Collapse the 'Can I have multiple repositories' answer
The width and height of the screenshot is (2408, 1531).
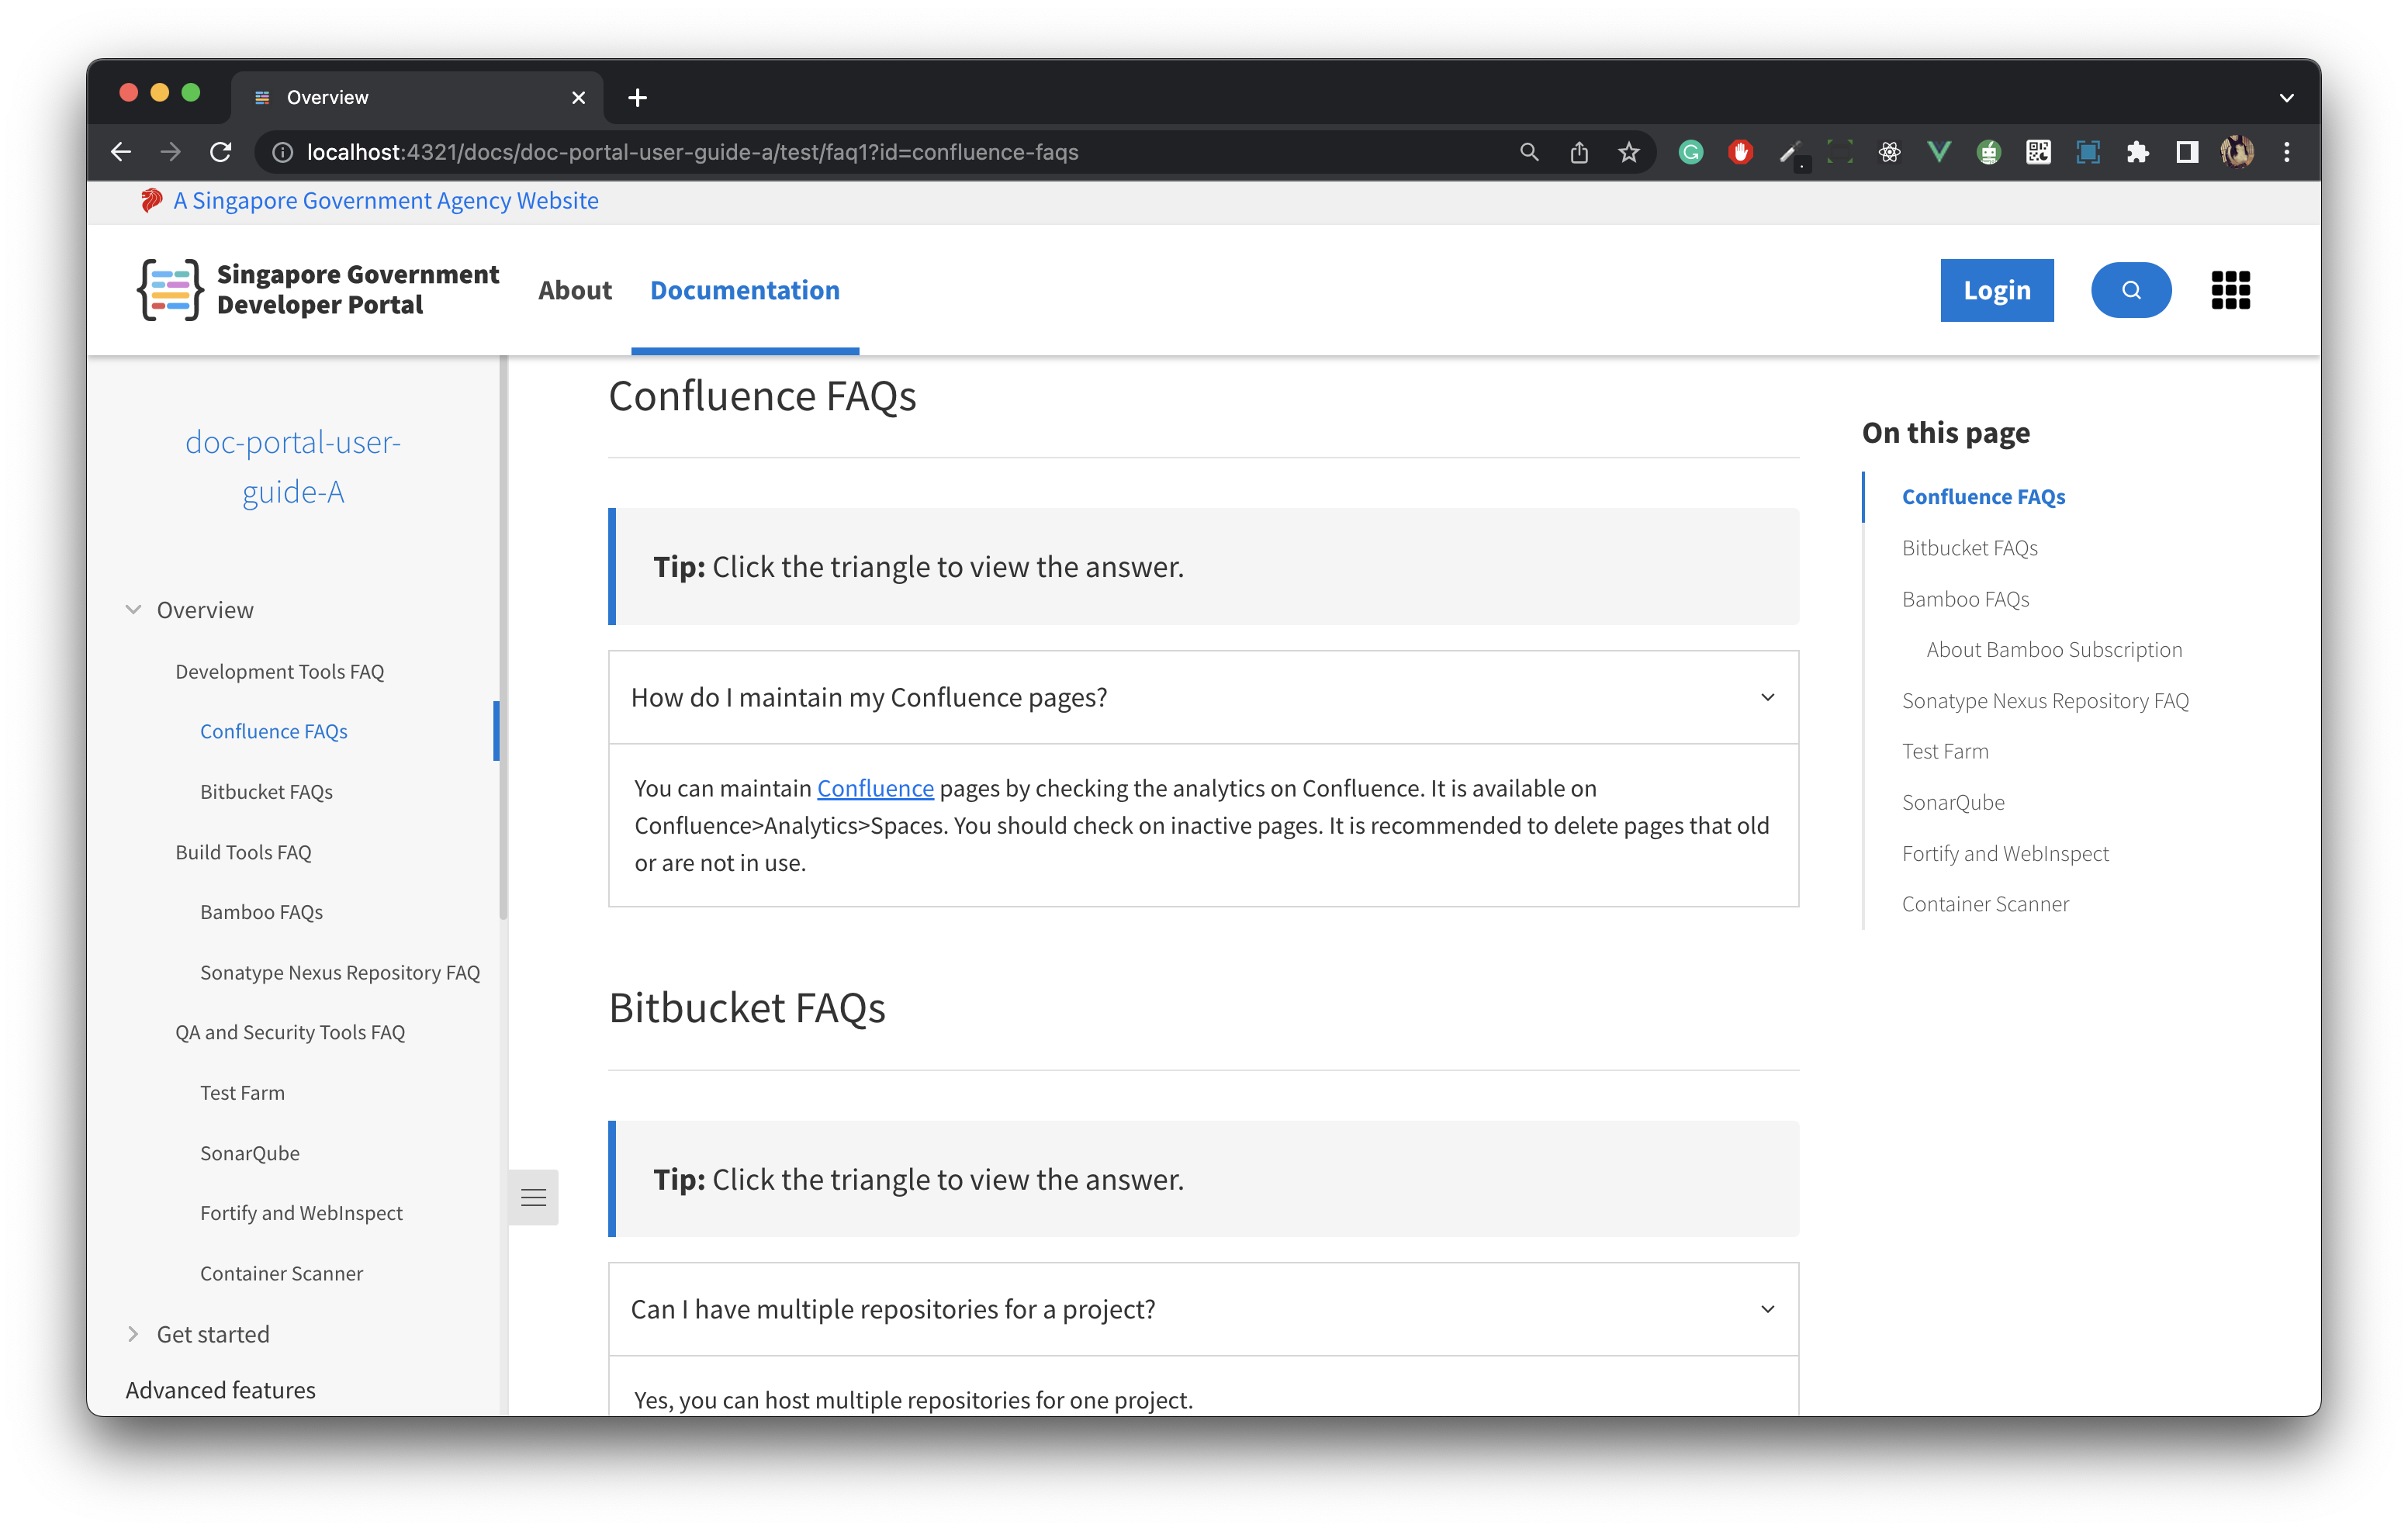point(1767,1309)
